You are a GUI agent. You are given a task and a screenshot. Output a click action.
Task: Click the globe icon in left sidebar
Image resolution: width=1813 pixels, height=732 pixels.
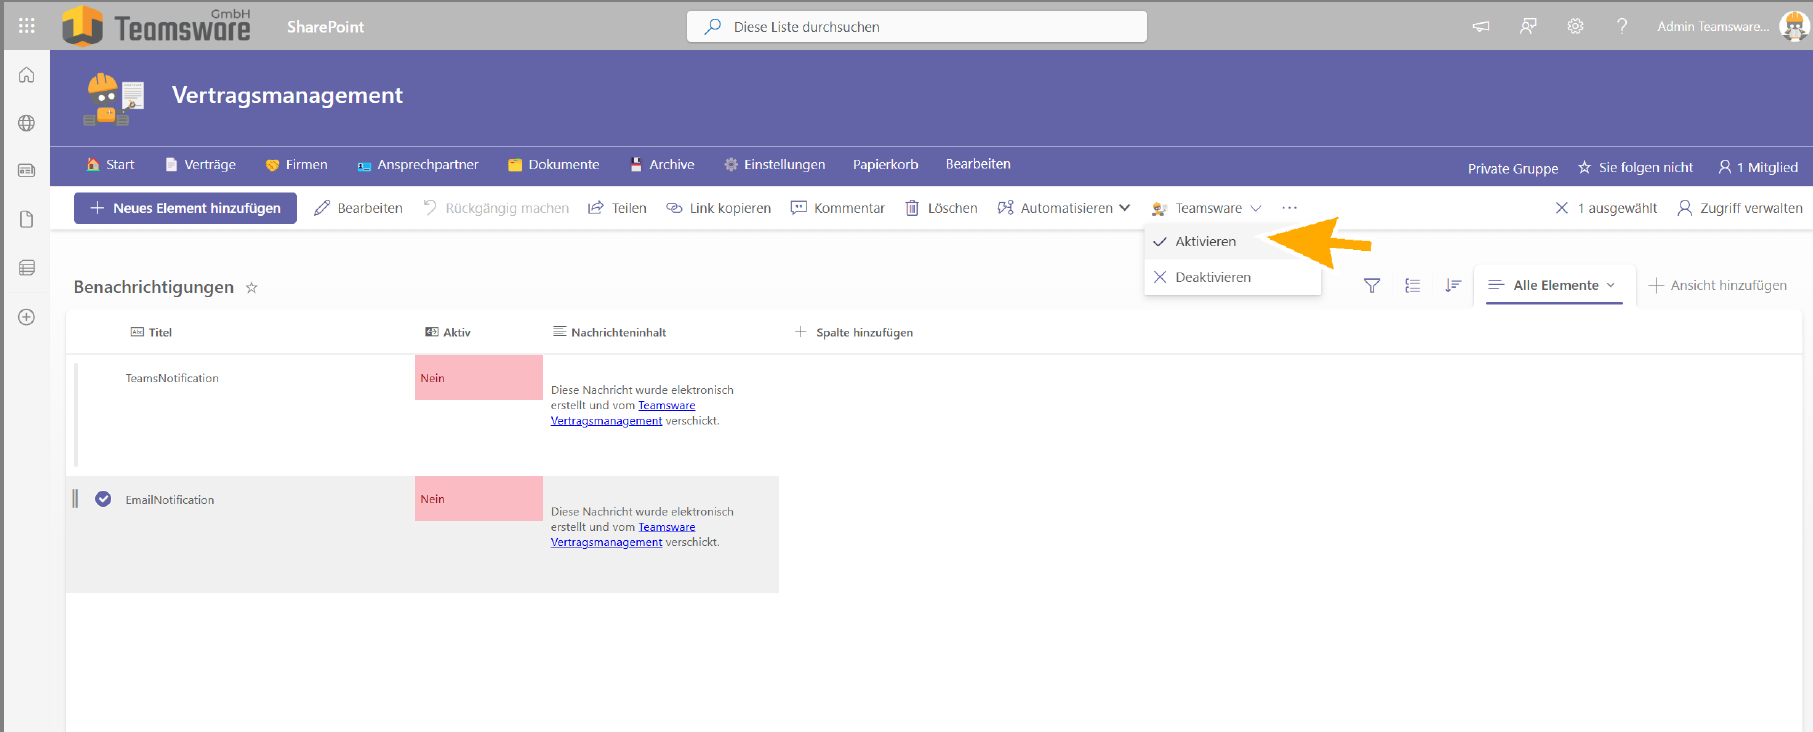coord(27,123)
